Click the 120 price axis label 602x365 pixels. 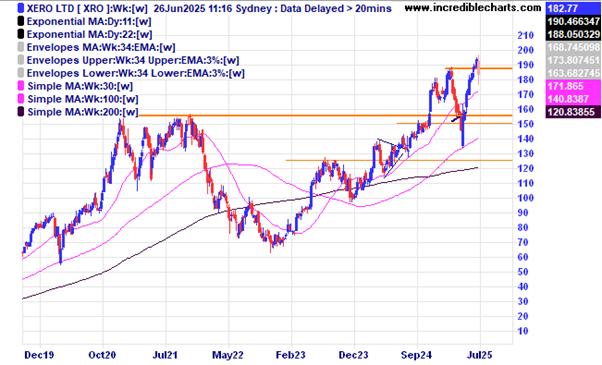pos(526,168)
